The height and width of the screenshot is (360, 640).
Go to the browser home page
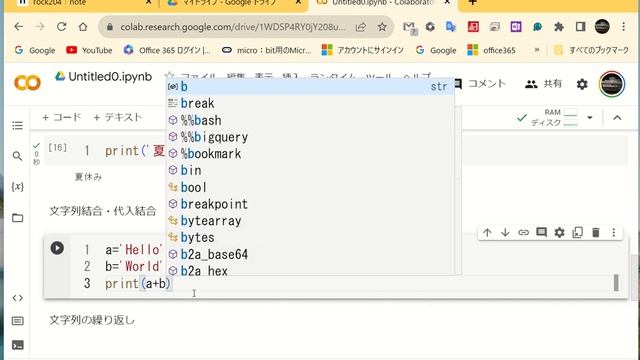click(x=83, y=27)
